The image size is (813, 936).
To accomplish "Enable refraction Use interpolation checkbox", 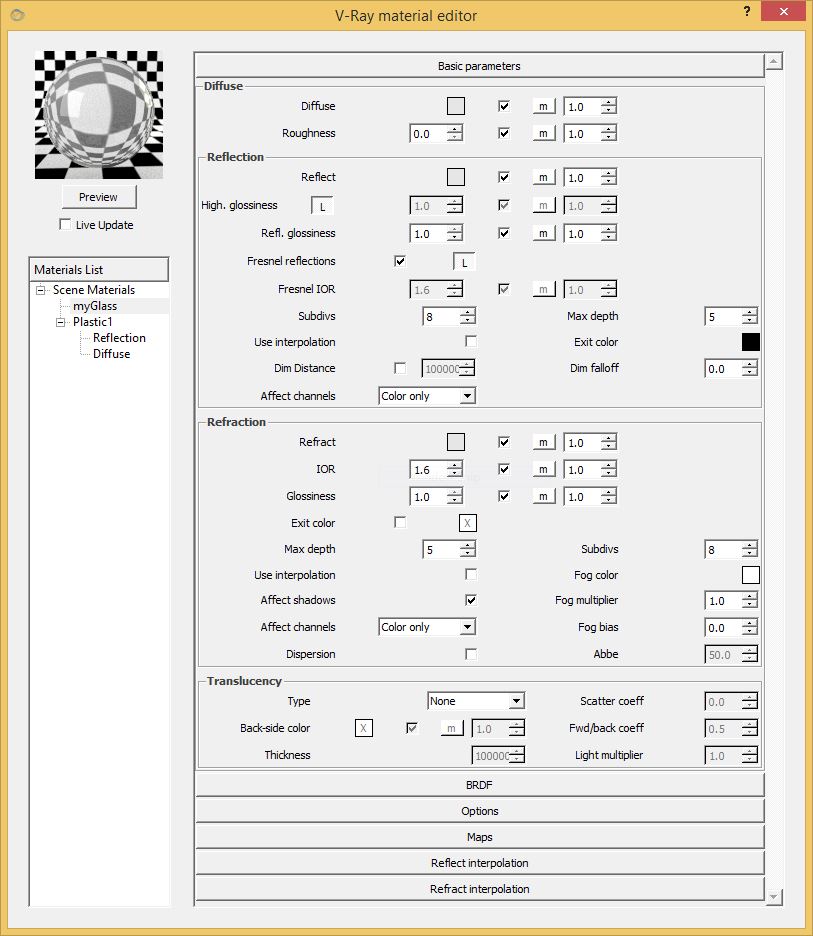I will (x=471, y=574).
